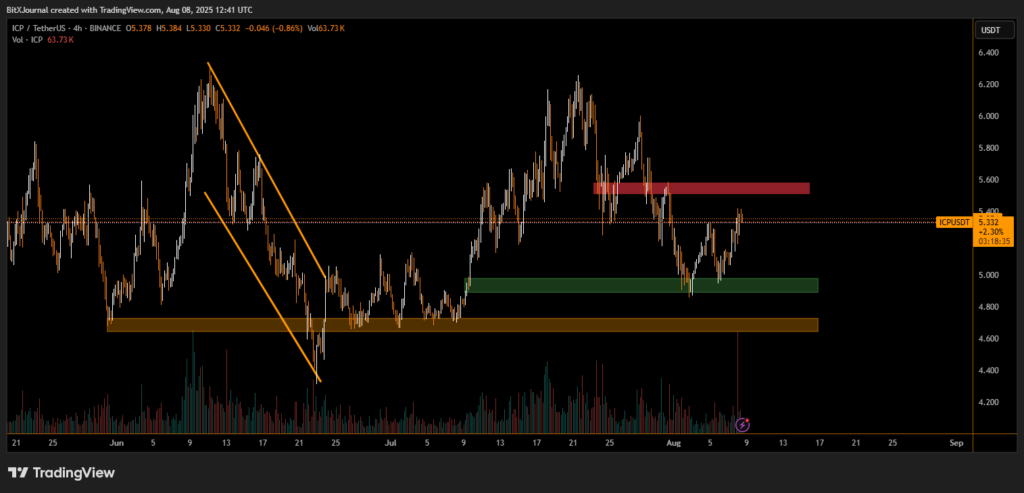Screen dimensions: 1024x493
Task: Click the purple lightning event icon
Action: tap(743, 425)
